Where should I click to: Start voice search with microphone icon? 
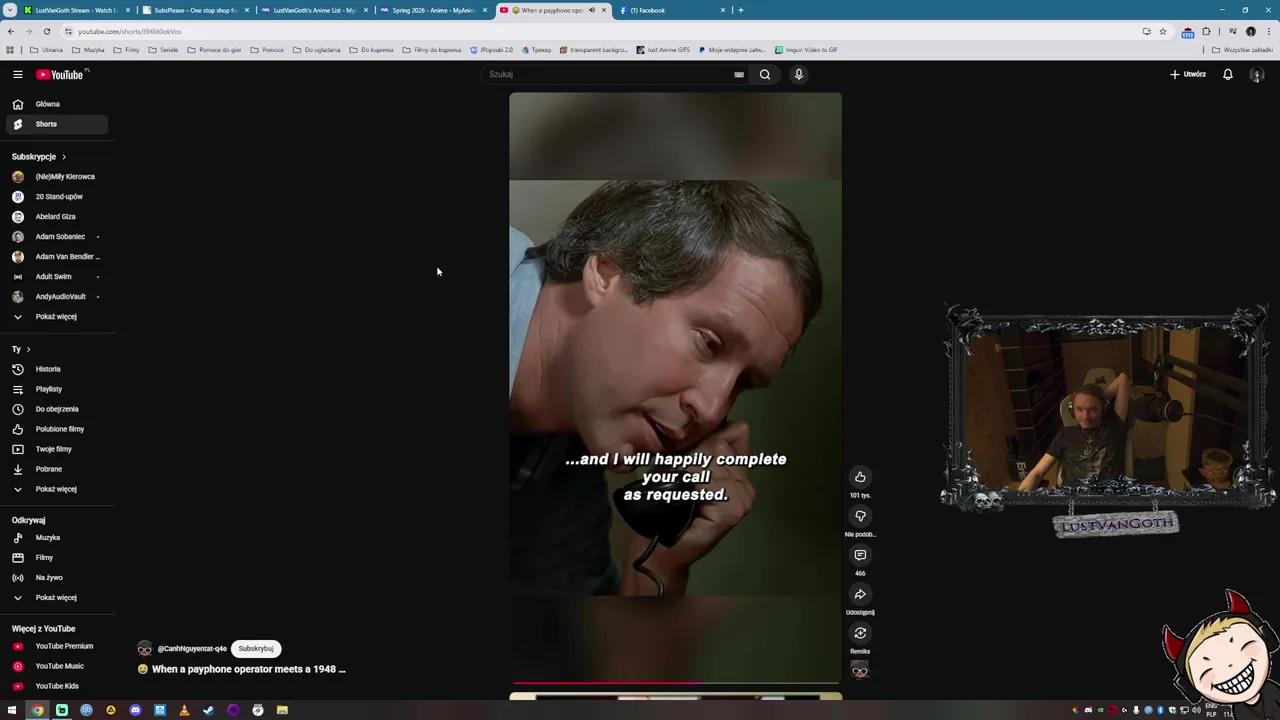click(x=799, y=74)
